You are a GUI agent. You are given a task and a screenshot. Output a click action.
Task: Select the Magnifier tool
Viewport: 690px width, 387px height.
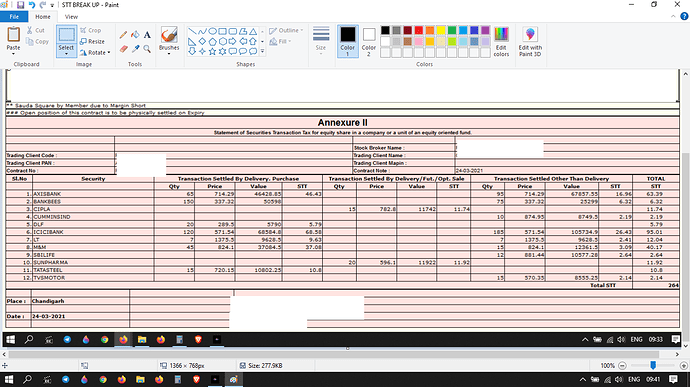click(147, 49)
